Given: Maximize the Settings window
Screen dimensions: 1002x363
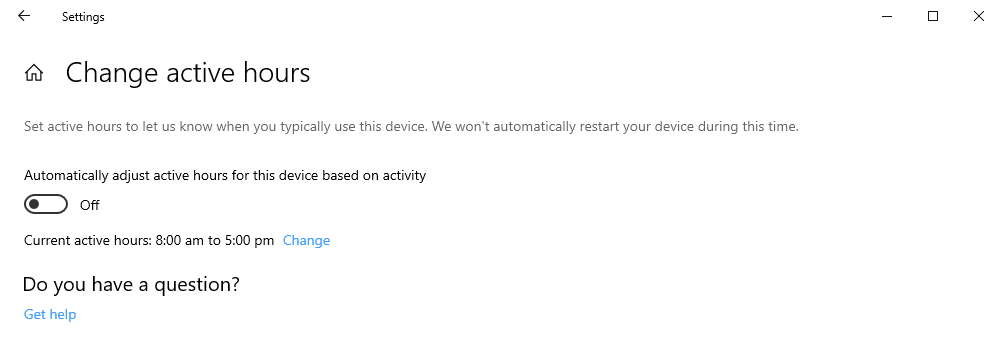Looking at the screenshot, I should click(x=933, y=17).
